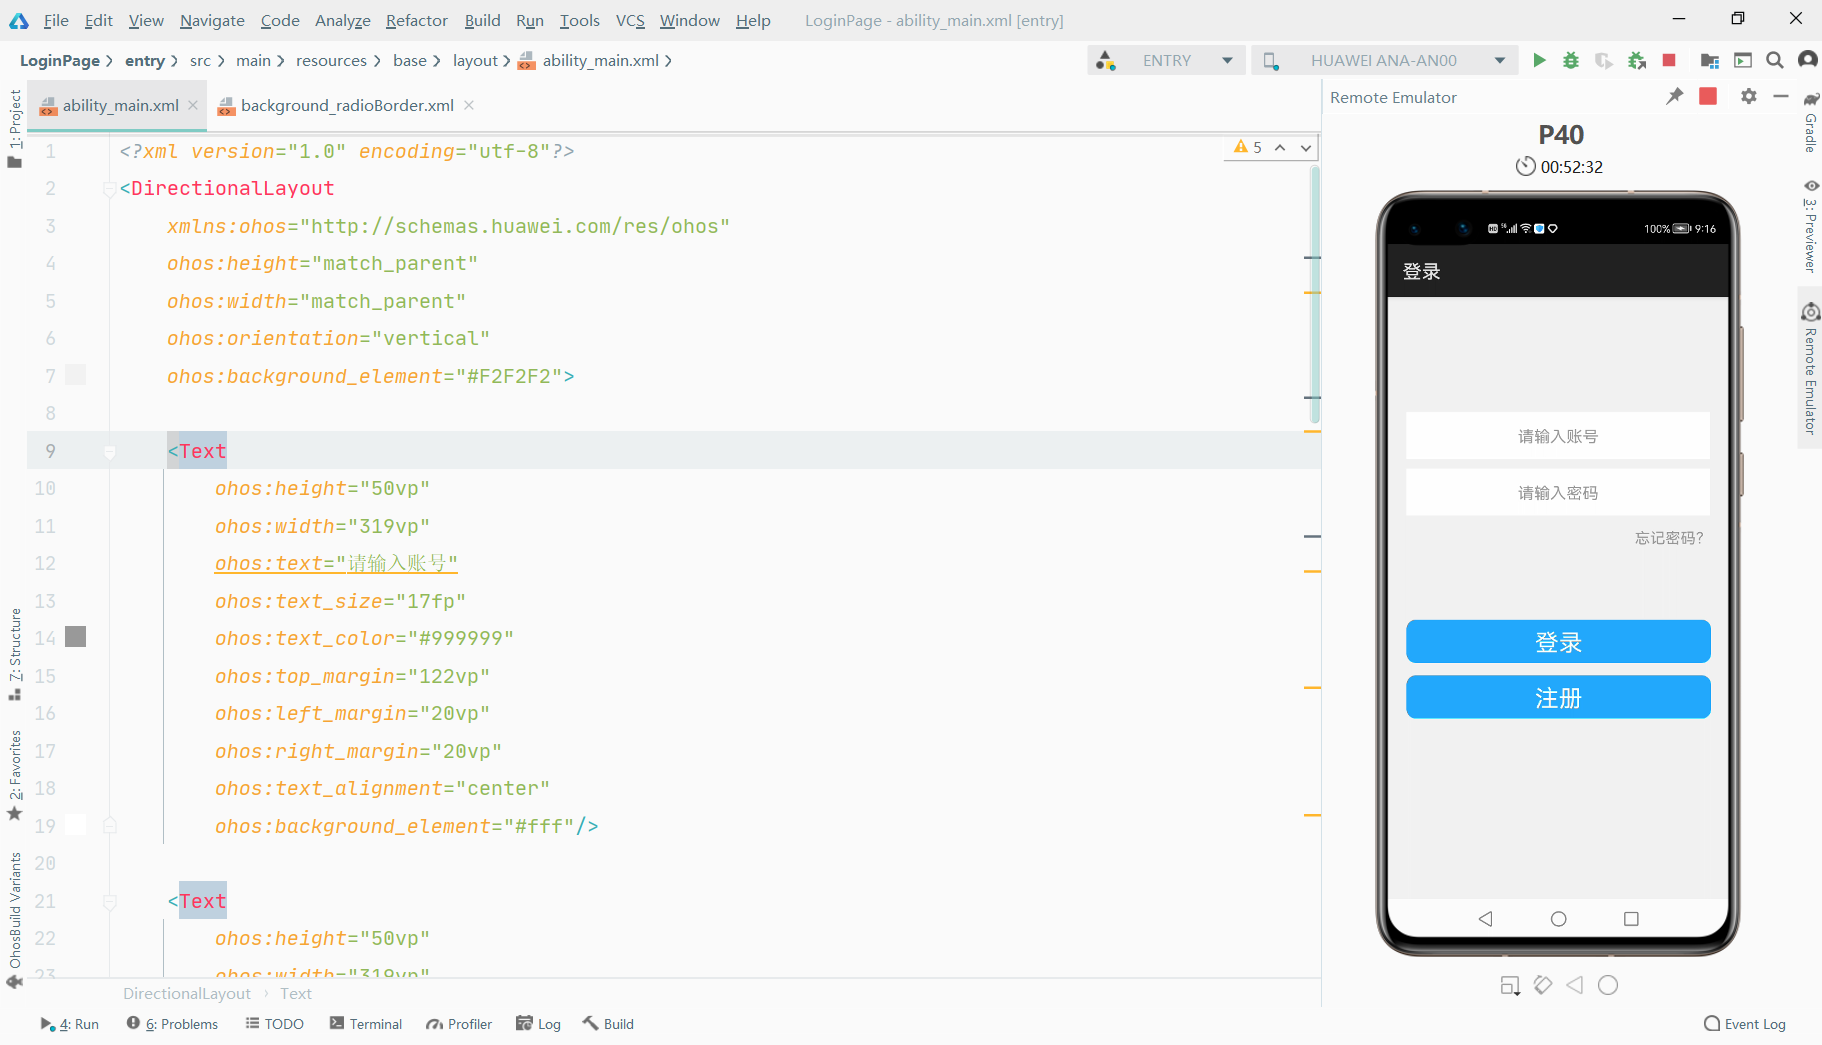Run the entry module on the device
Viewport: 1822px width, 1045px height.
1539,60
